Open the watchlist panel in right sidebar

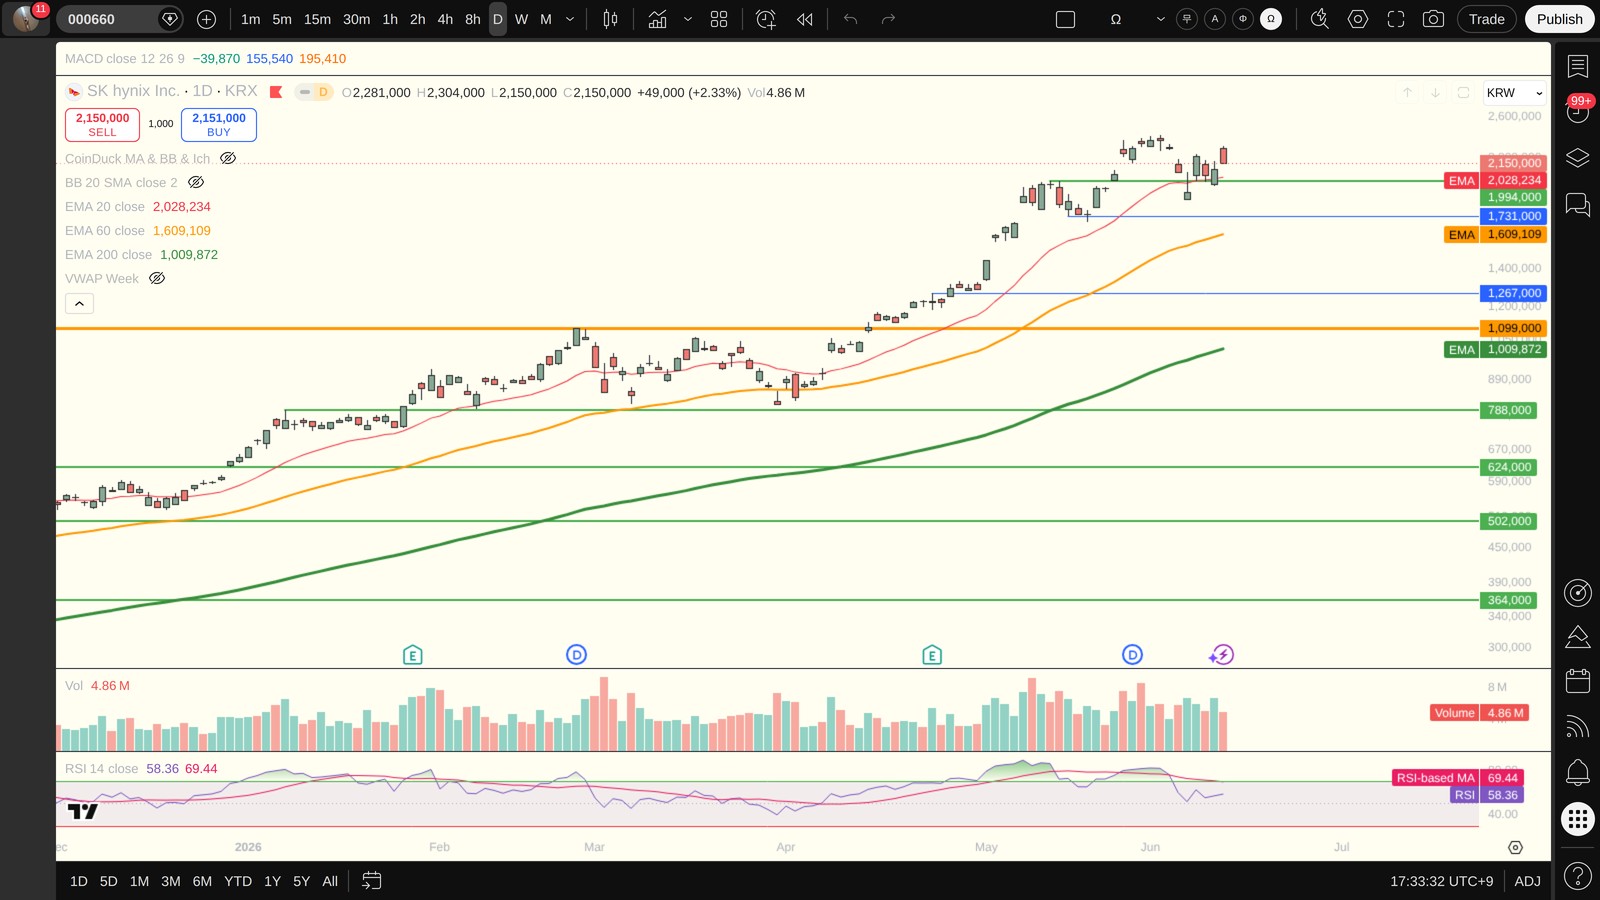click(x=1578, y=66)
